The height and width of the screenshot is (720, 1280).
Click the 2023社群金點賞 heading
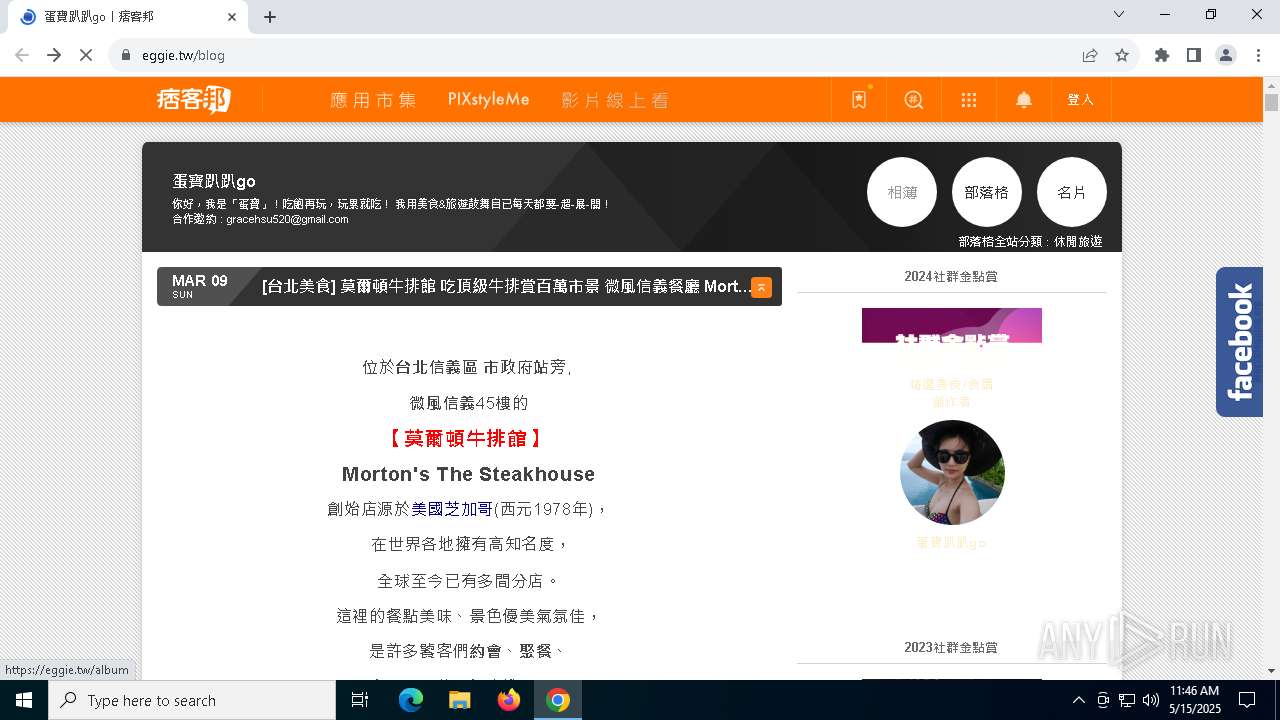click(x=951, y=648)
